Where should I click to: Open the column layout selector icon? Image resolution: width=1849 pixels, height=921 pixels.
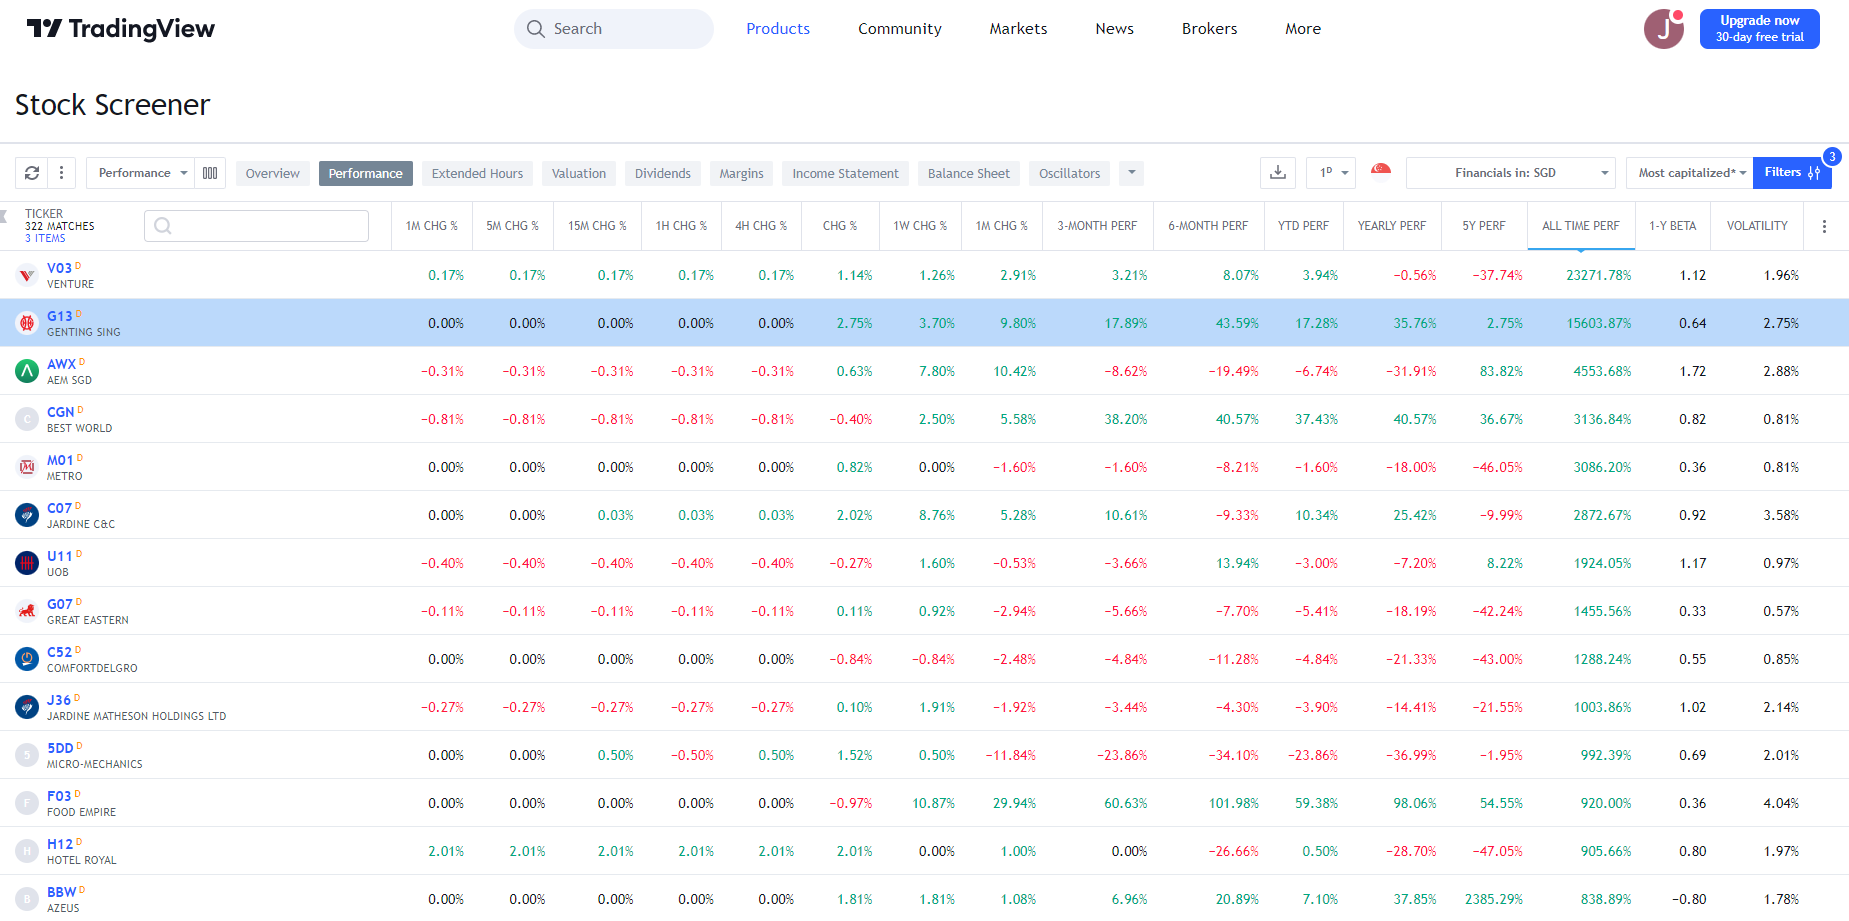click(210, 172)
